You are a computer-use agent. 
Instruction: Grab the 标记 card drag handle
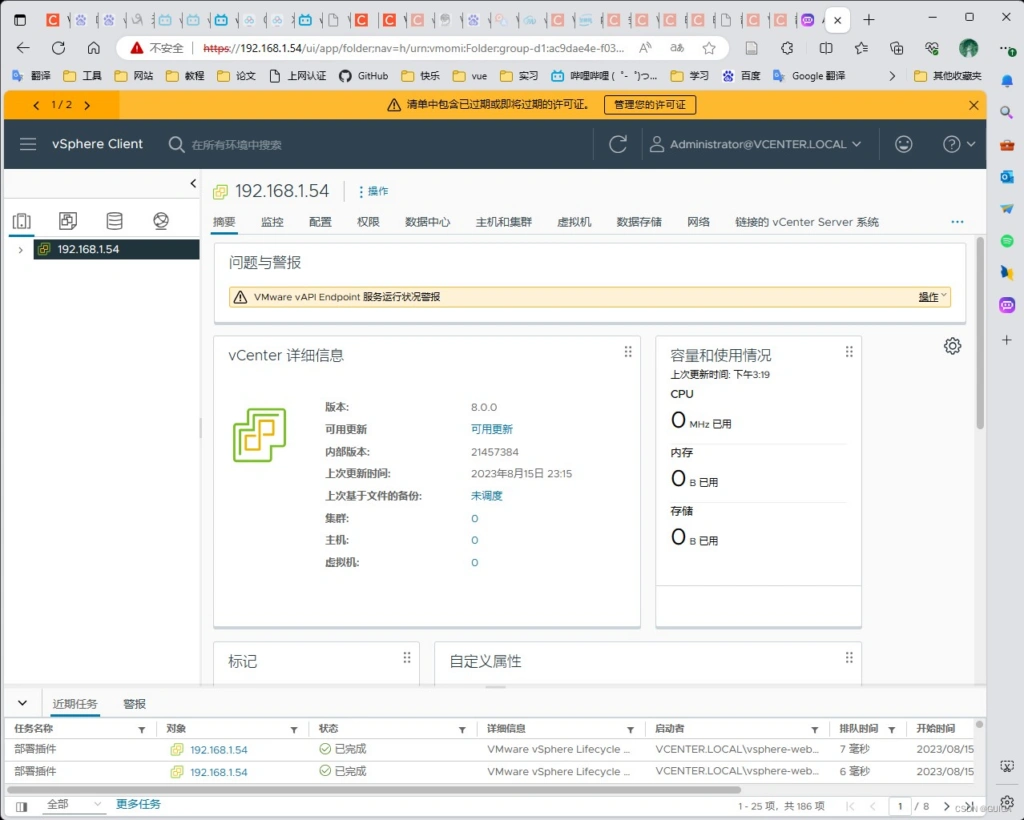point(406,657)
